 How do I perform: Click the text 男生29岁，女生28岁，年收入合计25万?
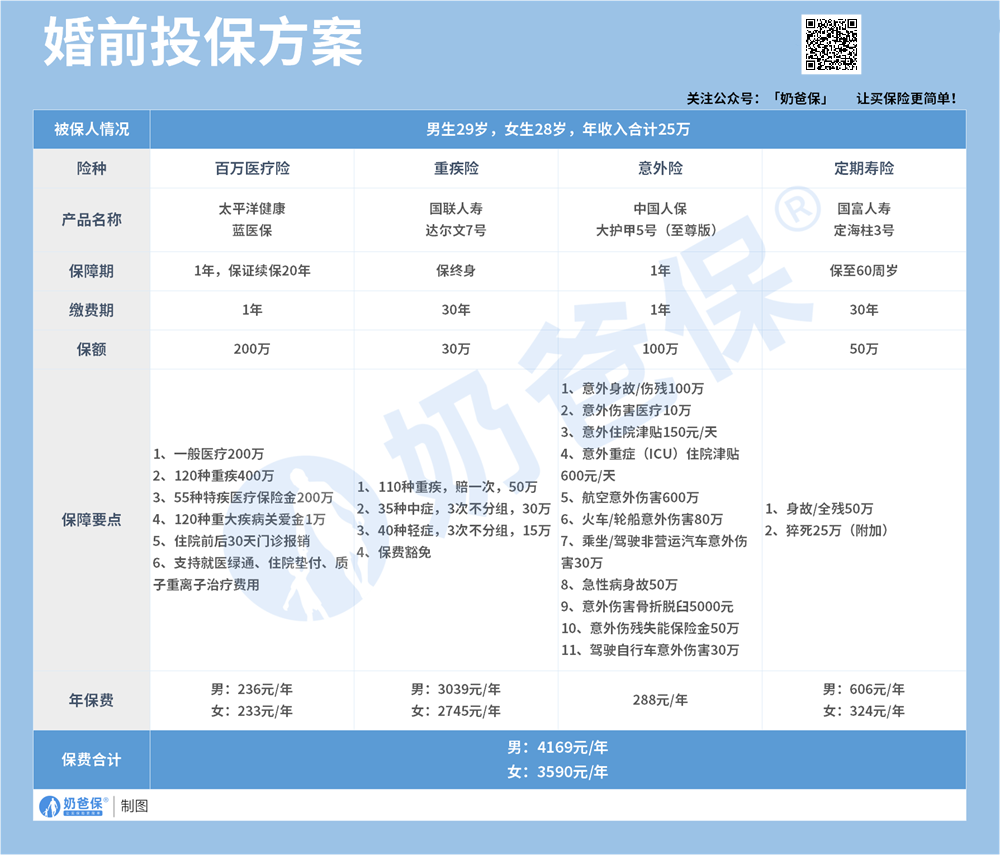[558, 129]
